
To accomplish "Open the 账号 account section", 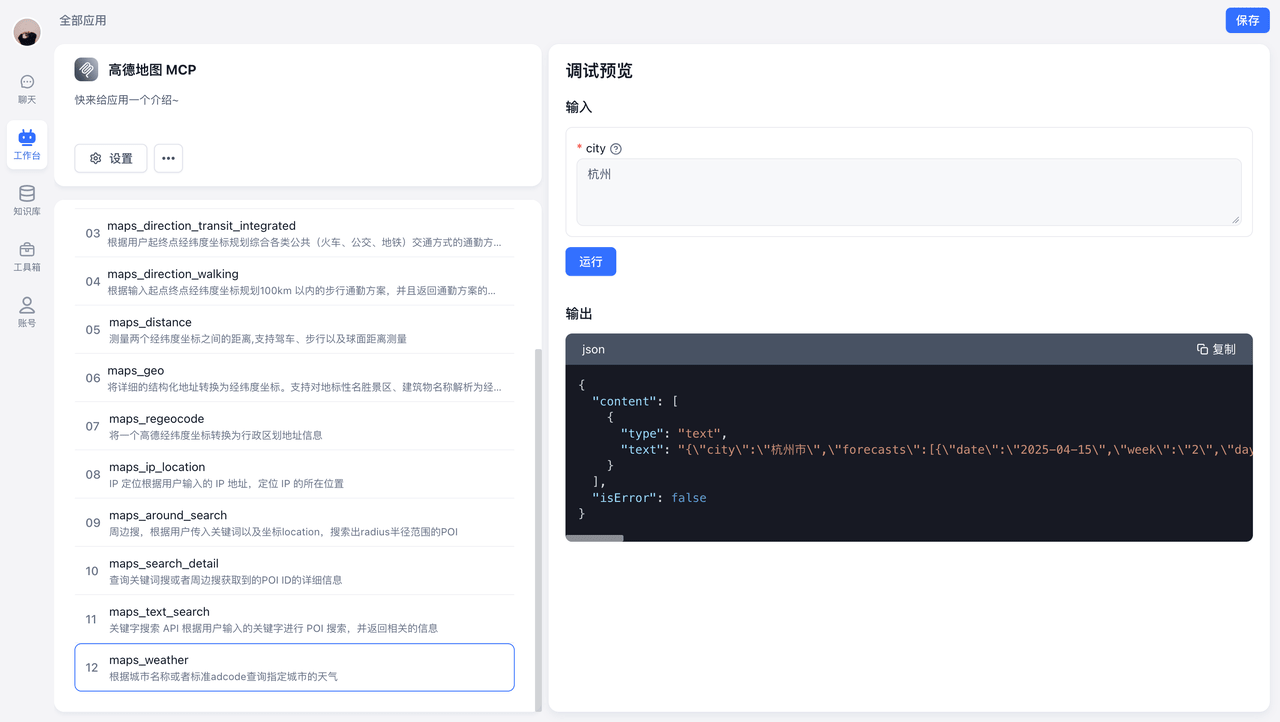I will tap(27, 310).
